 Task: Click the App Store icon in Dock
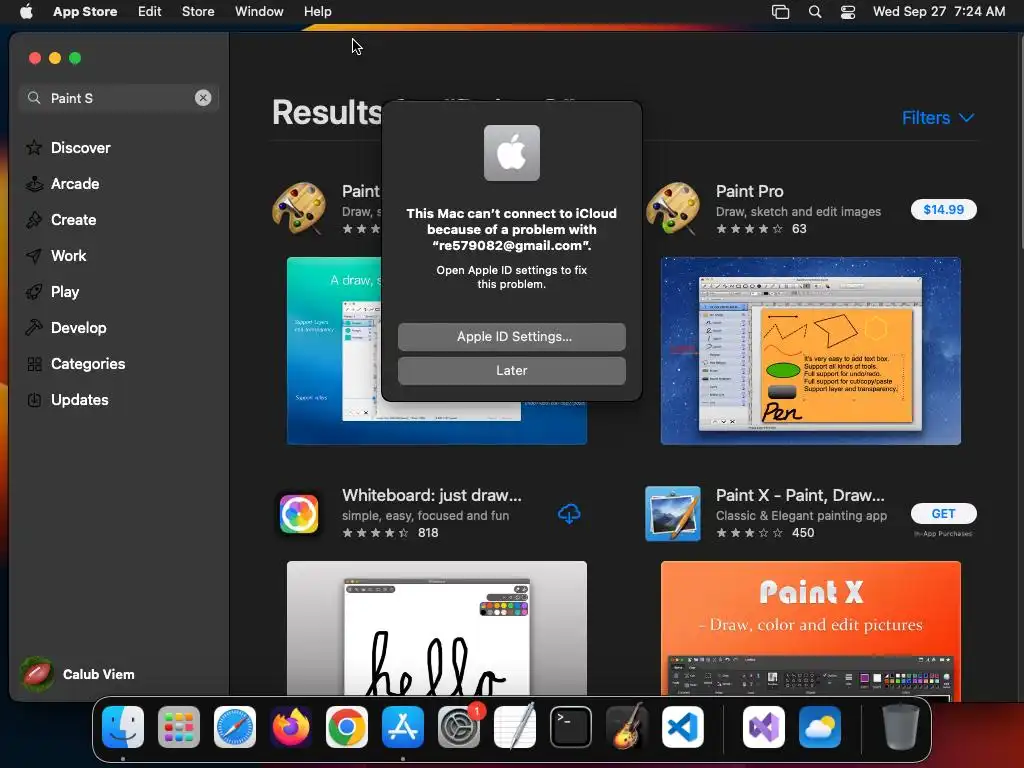point(402,727)
